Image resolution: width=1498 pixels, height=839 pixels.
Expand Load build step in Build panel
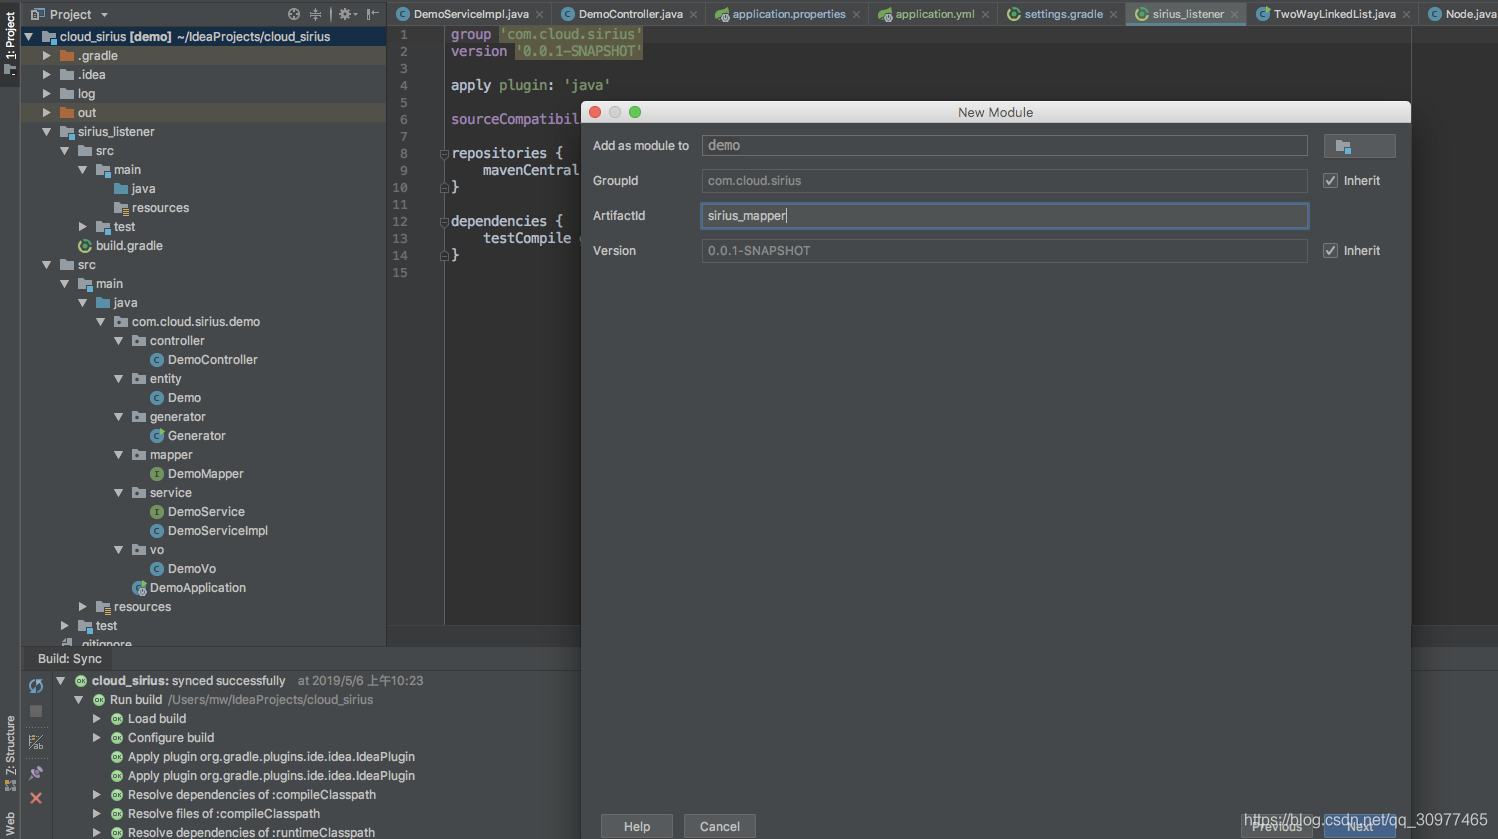pos(96,719)
